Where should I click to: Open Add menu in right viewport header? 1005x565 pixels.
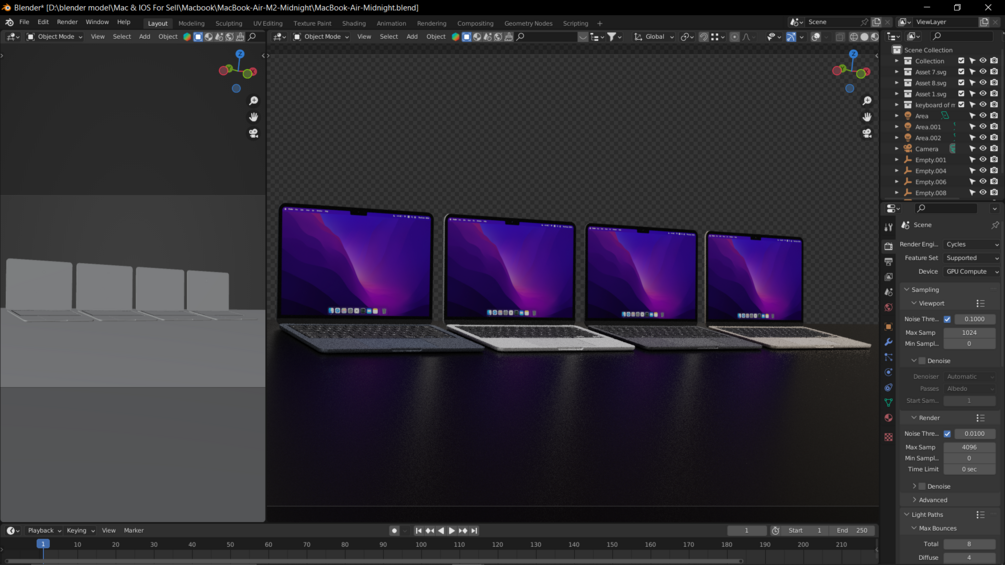click(x=411, y=37)
